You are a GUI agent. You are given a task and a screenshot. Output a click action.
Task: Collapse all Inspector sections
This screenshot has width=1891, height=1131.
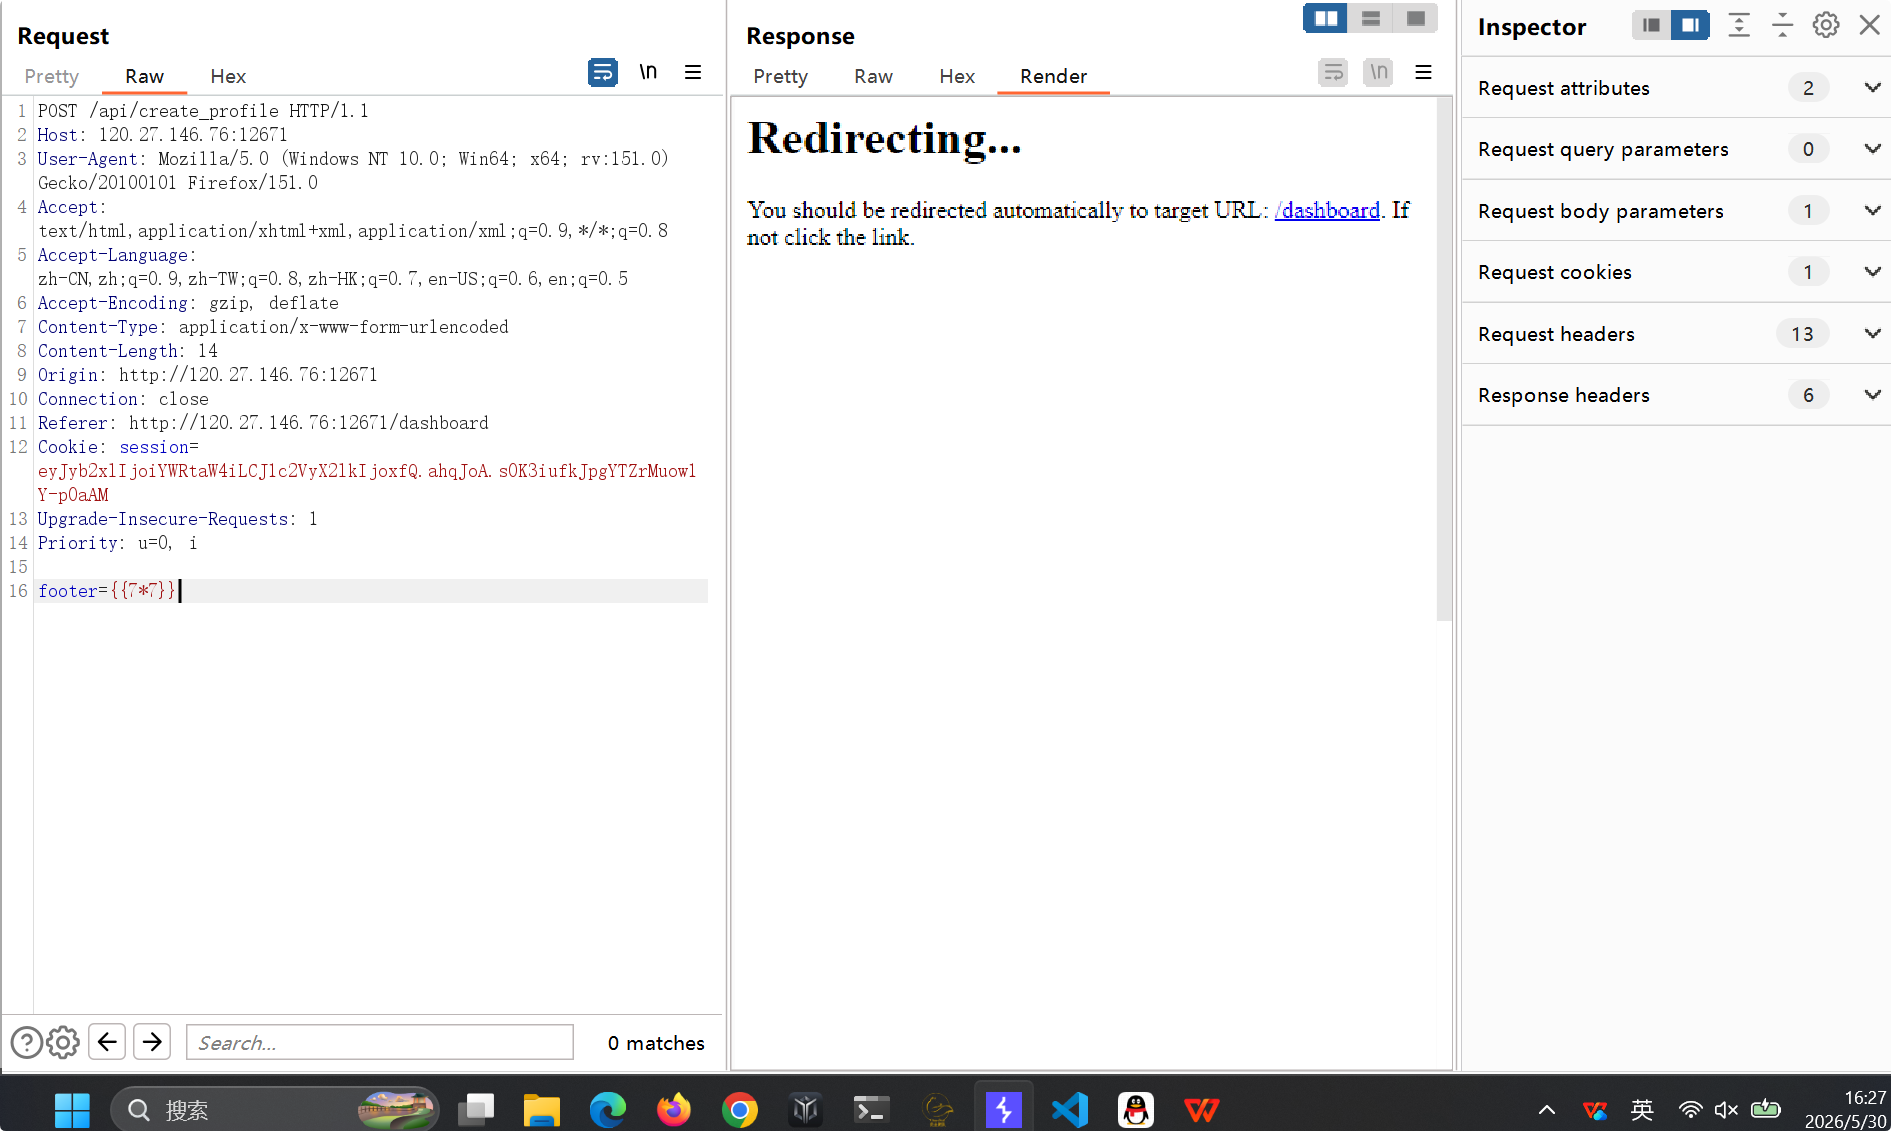pos(1782,25)
